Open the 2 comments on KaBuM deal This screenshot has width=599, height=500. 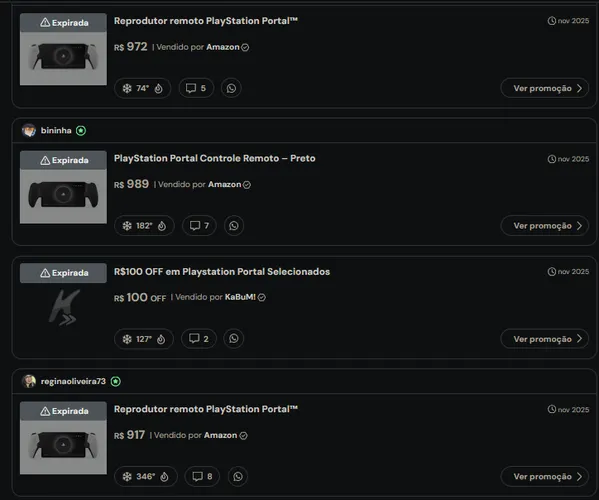click(x=199, y=339)
